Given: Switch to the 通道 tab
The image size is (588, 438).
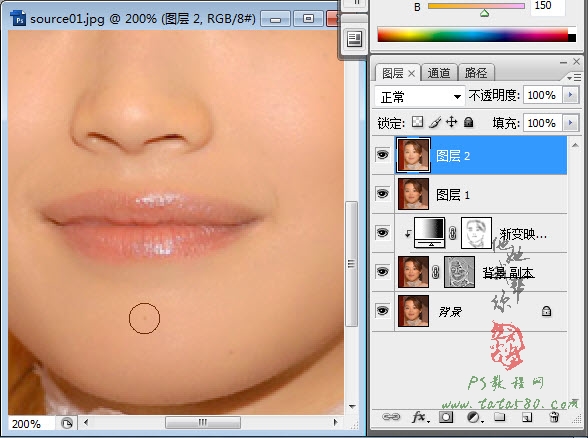Looking at the screenshot, I should 439,73.
